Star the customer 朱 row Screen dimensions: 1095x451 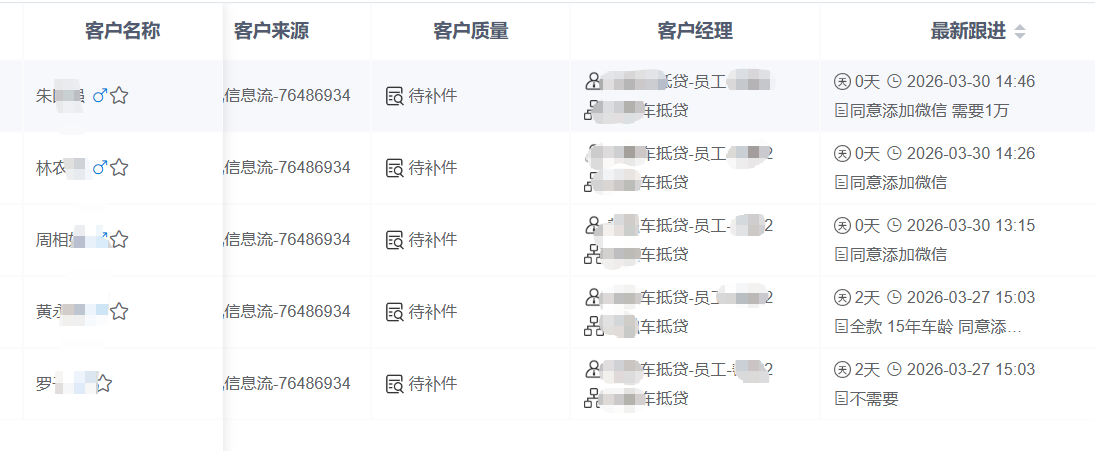pyautogui.click(x=119, y=96)
